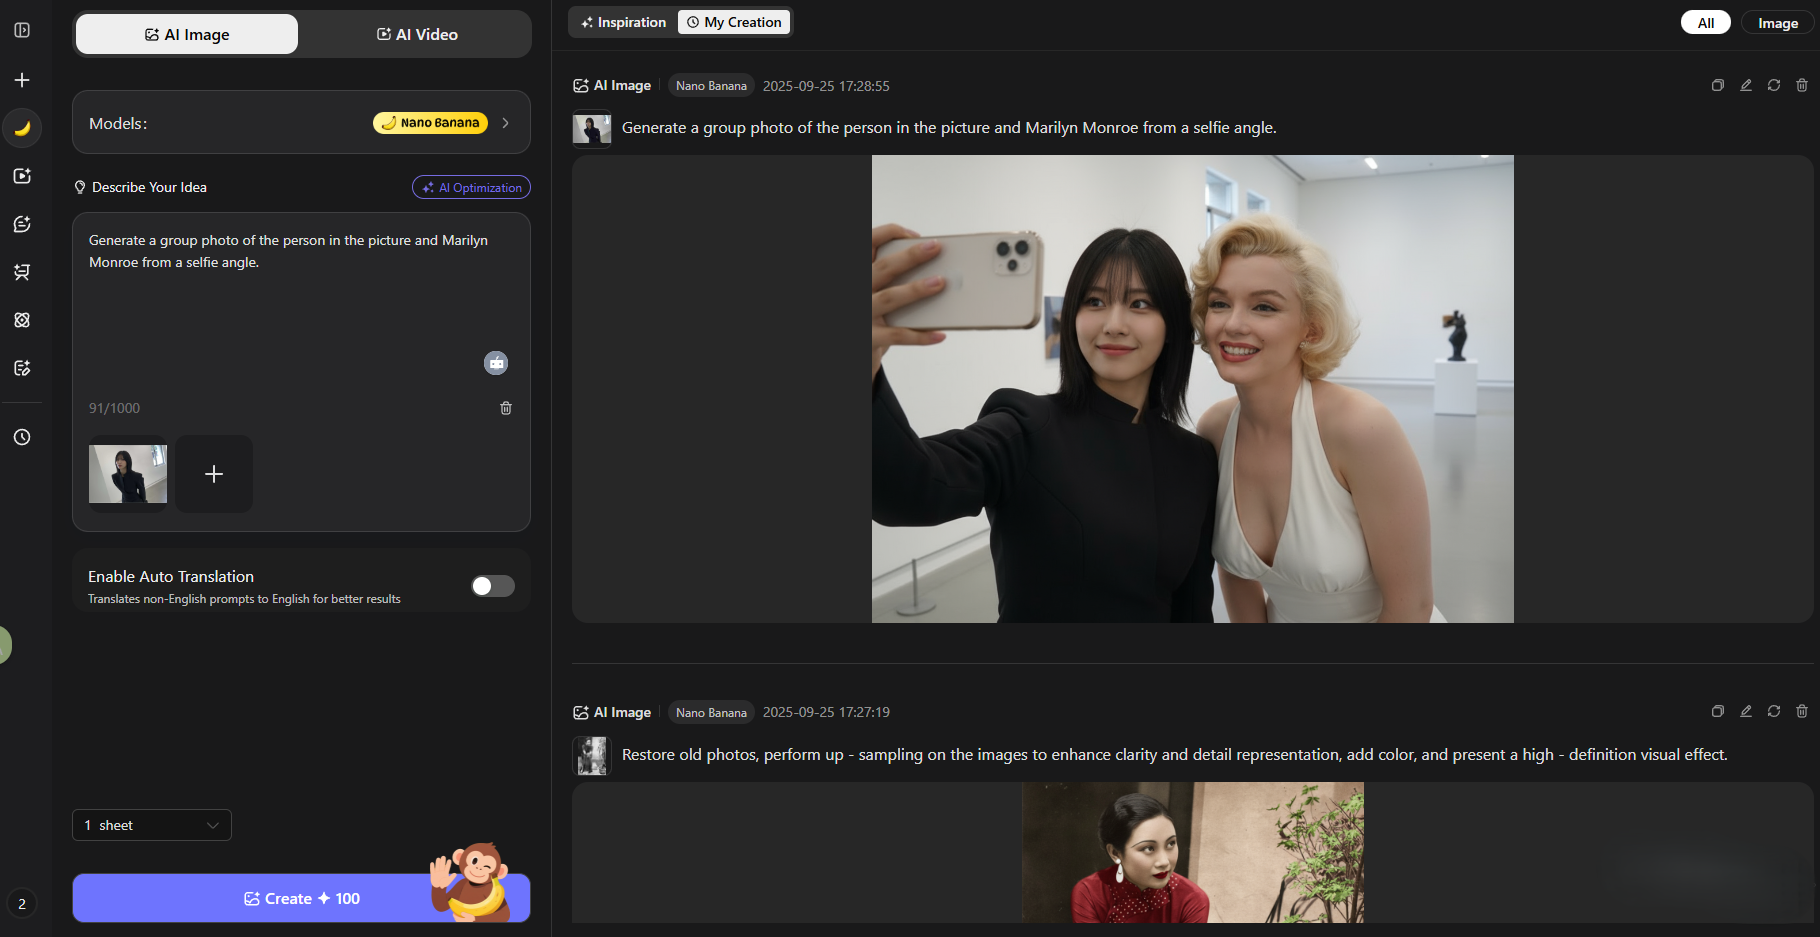The height and width of the screenshot is (937, 1820).
Task: Collapse the left sidebar panel icon
Action: 22,30
